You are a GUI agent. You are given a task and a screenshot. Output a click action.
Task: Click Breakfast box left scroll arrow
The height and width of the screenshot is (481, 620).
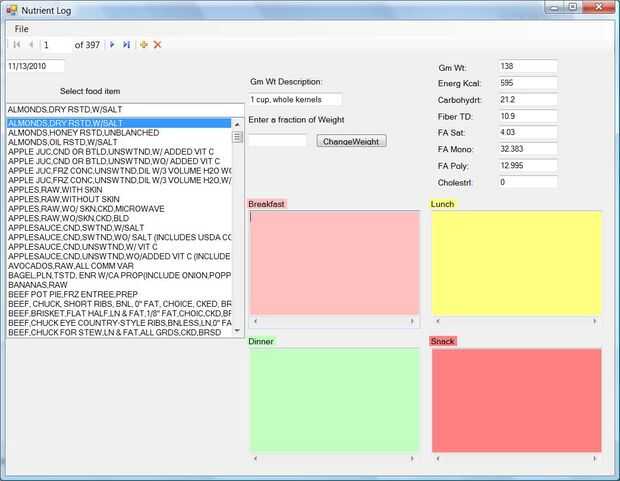pos(255,321)
